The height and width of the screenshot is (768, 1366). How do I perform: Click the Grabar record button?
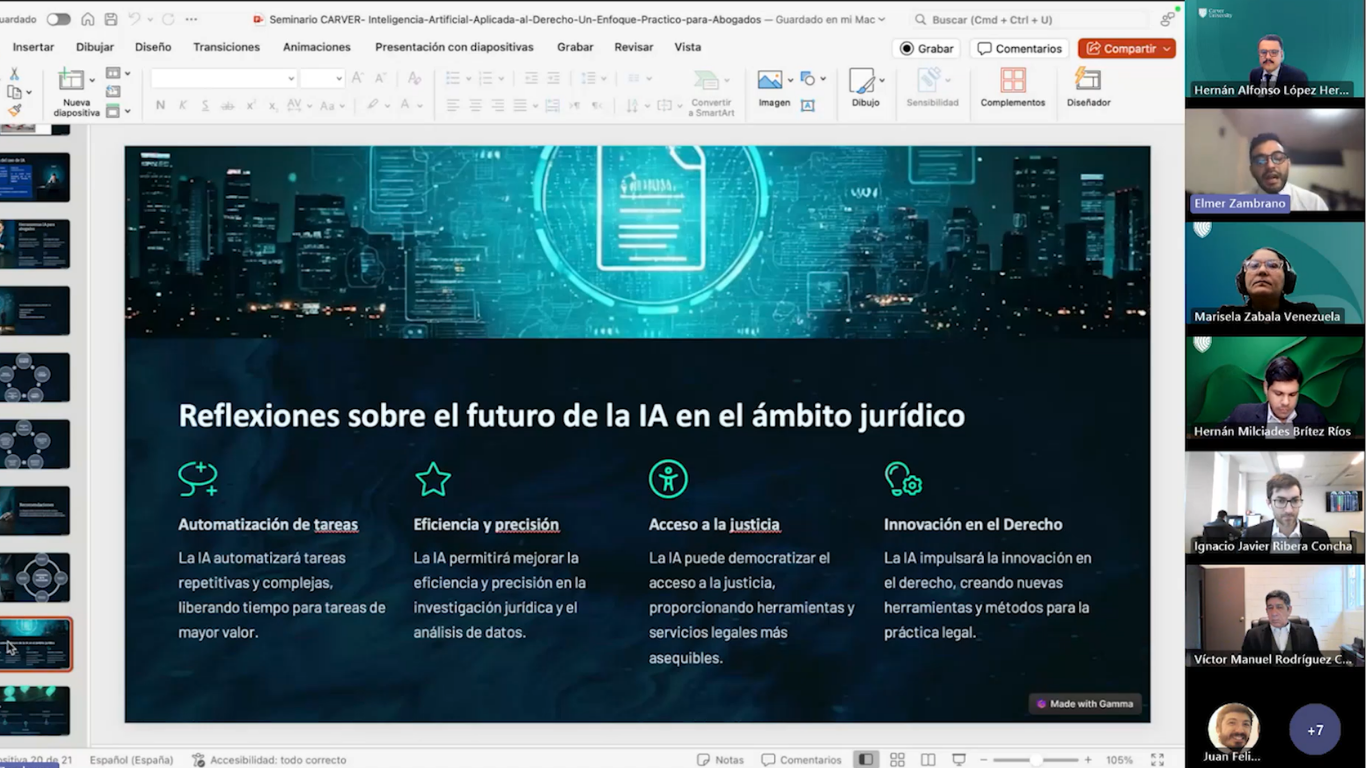tap(926, 49)
